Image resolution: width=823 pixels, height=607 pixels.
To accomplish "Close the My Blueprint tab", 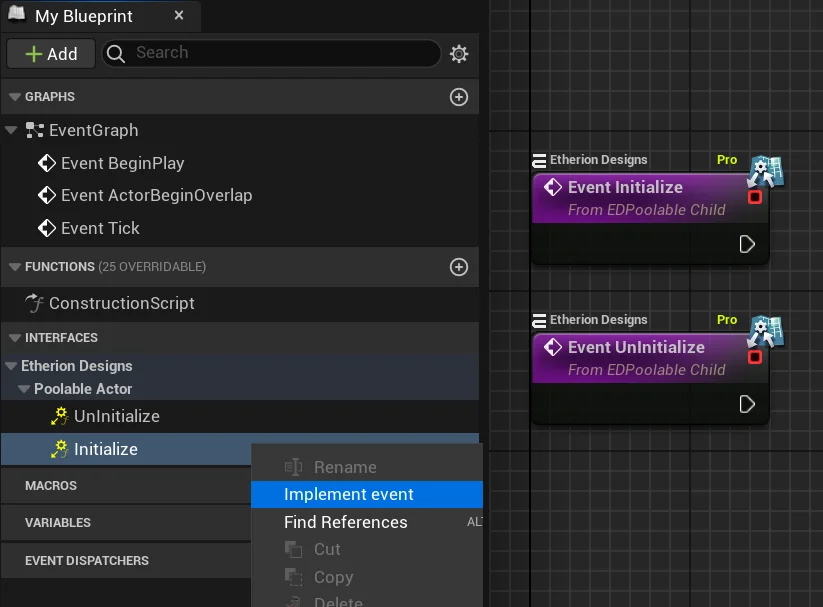I will 178,16.
